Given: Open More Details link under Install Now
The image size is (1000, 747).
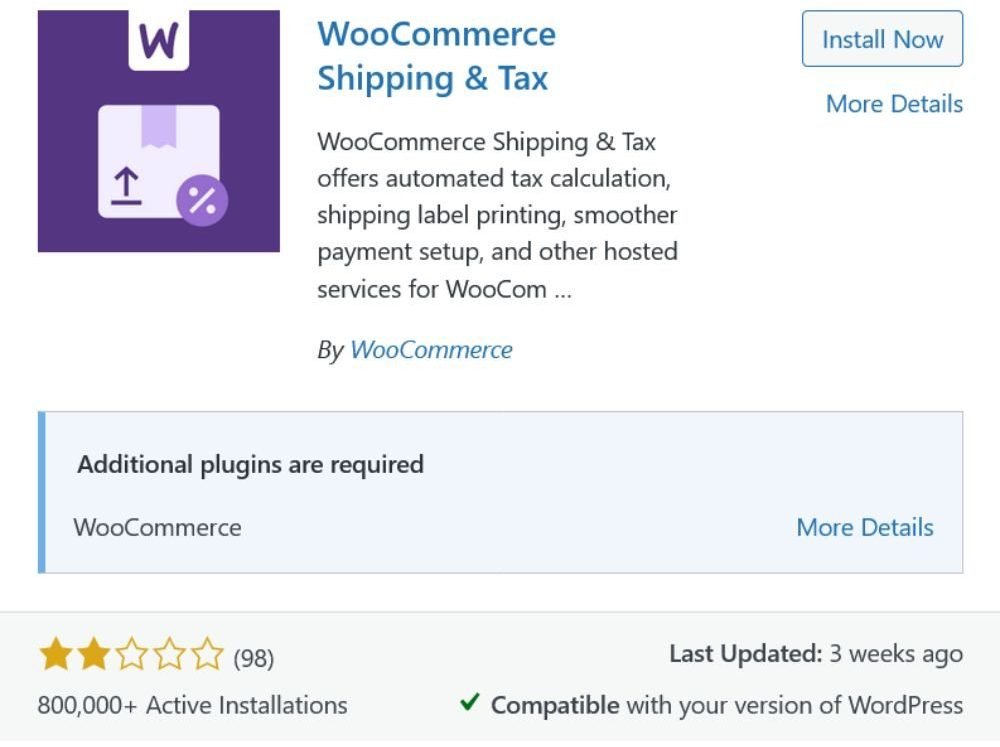Looking at the screenshot, I should [894, 103].
